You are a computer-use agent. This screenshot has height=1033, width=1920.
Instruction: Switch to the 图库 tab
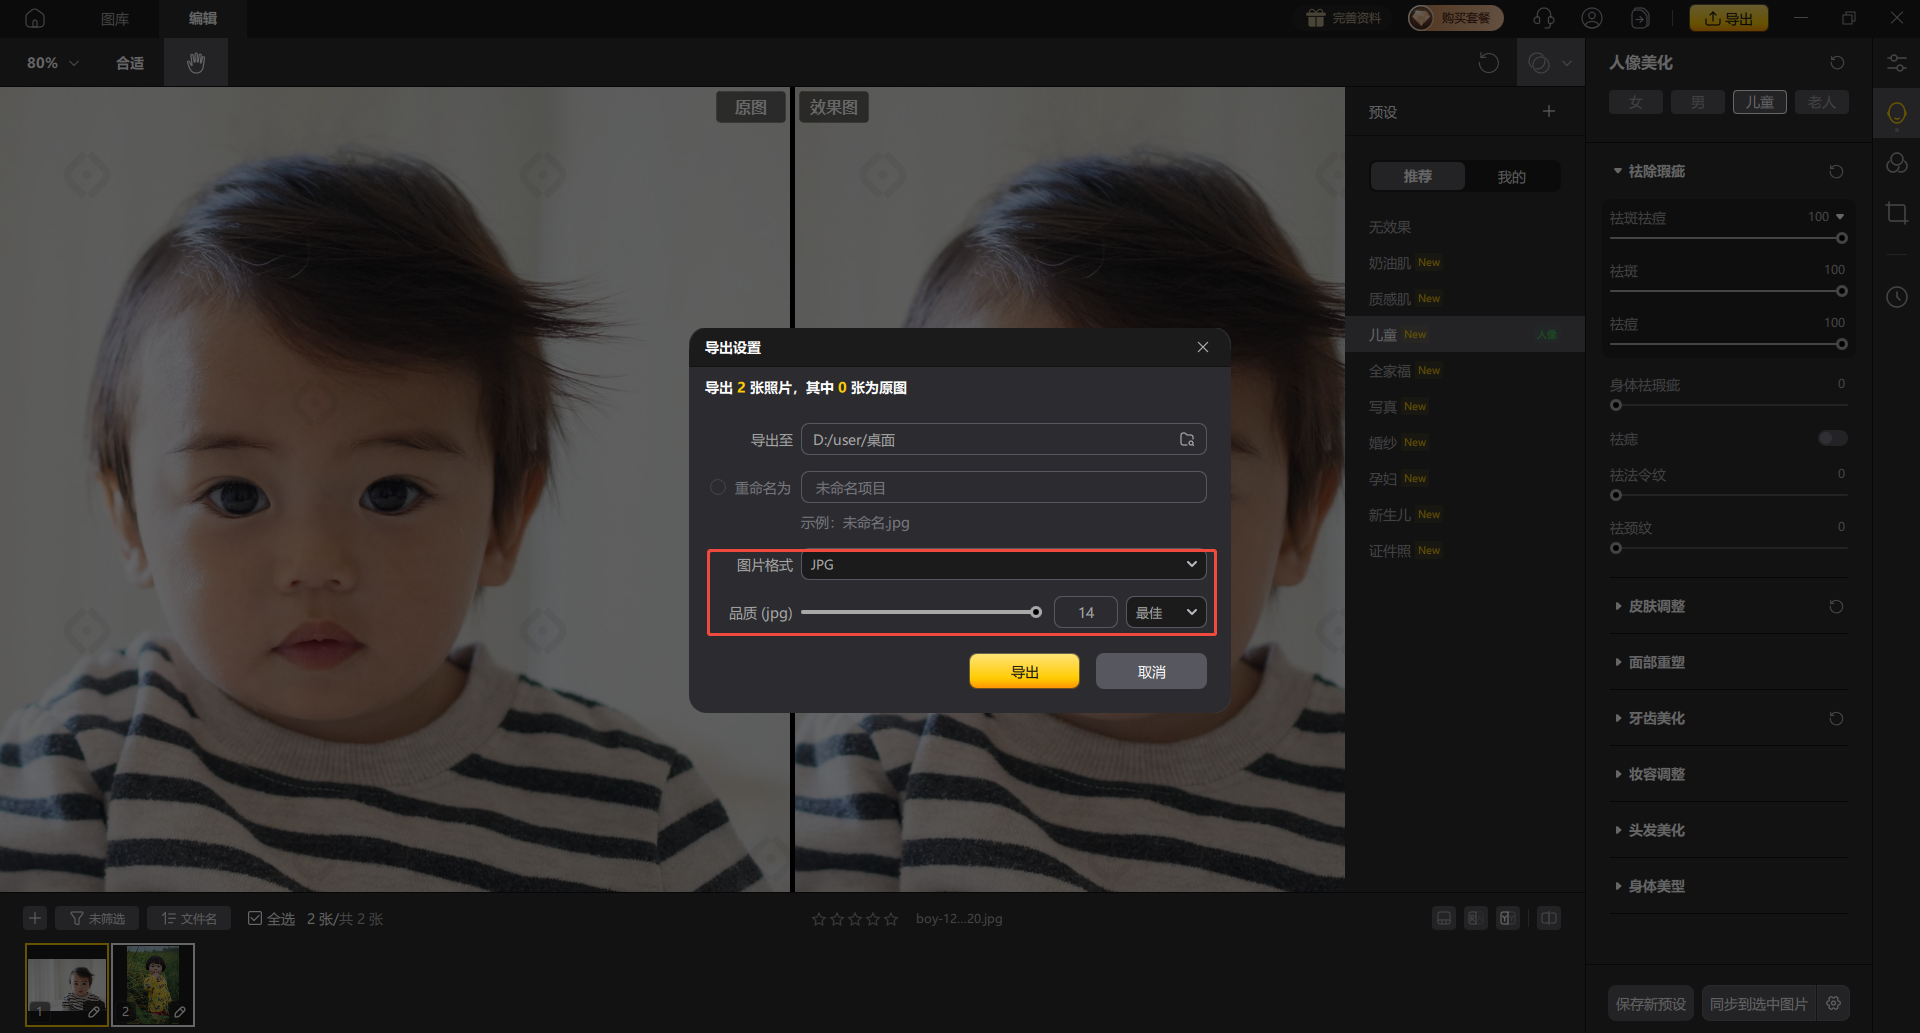(115, 18)
